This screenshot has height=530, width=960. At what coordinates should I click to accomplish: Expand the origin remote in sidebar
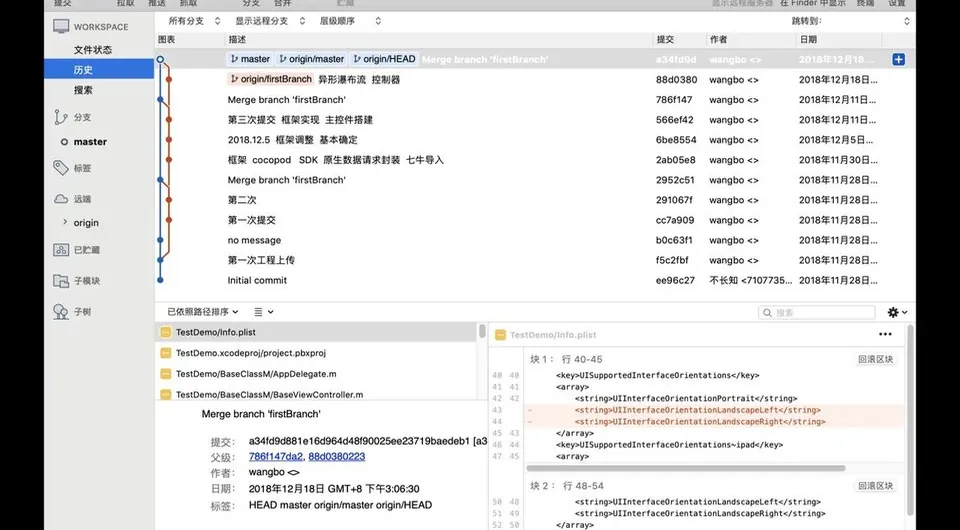pyautogui.click(x=65, y=222)
